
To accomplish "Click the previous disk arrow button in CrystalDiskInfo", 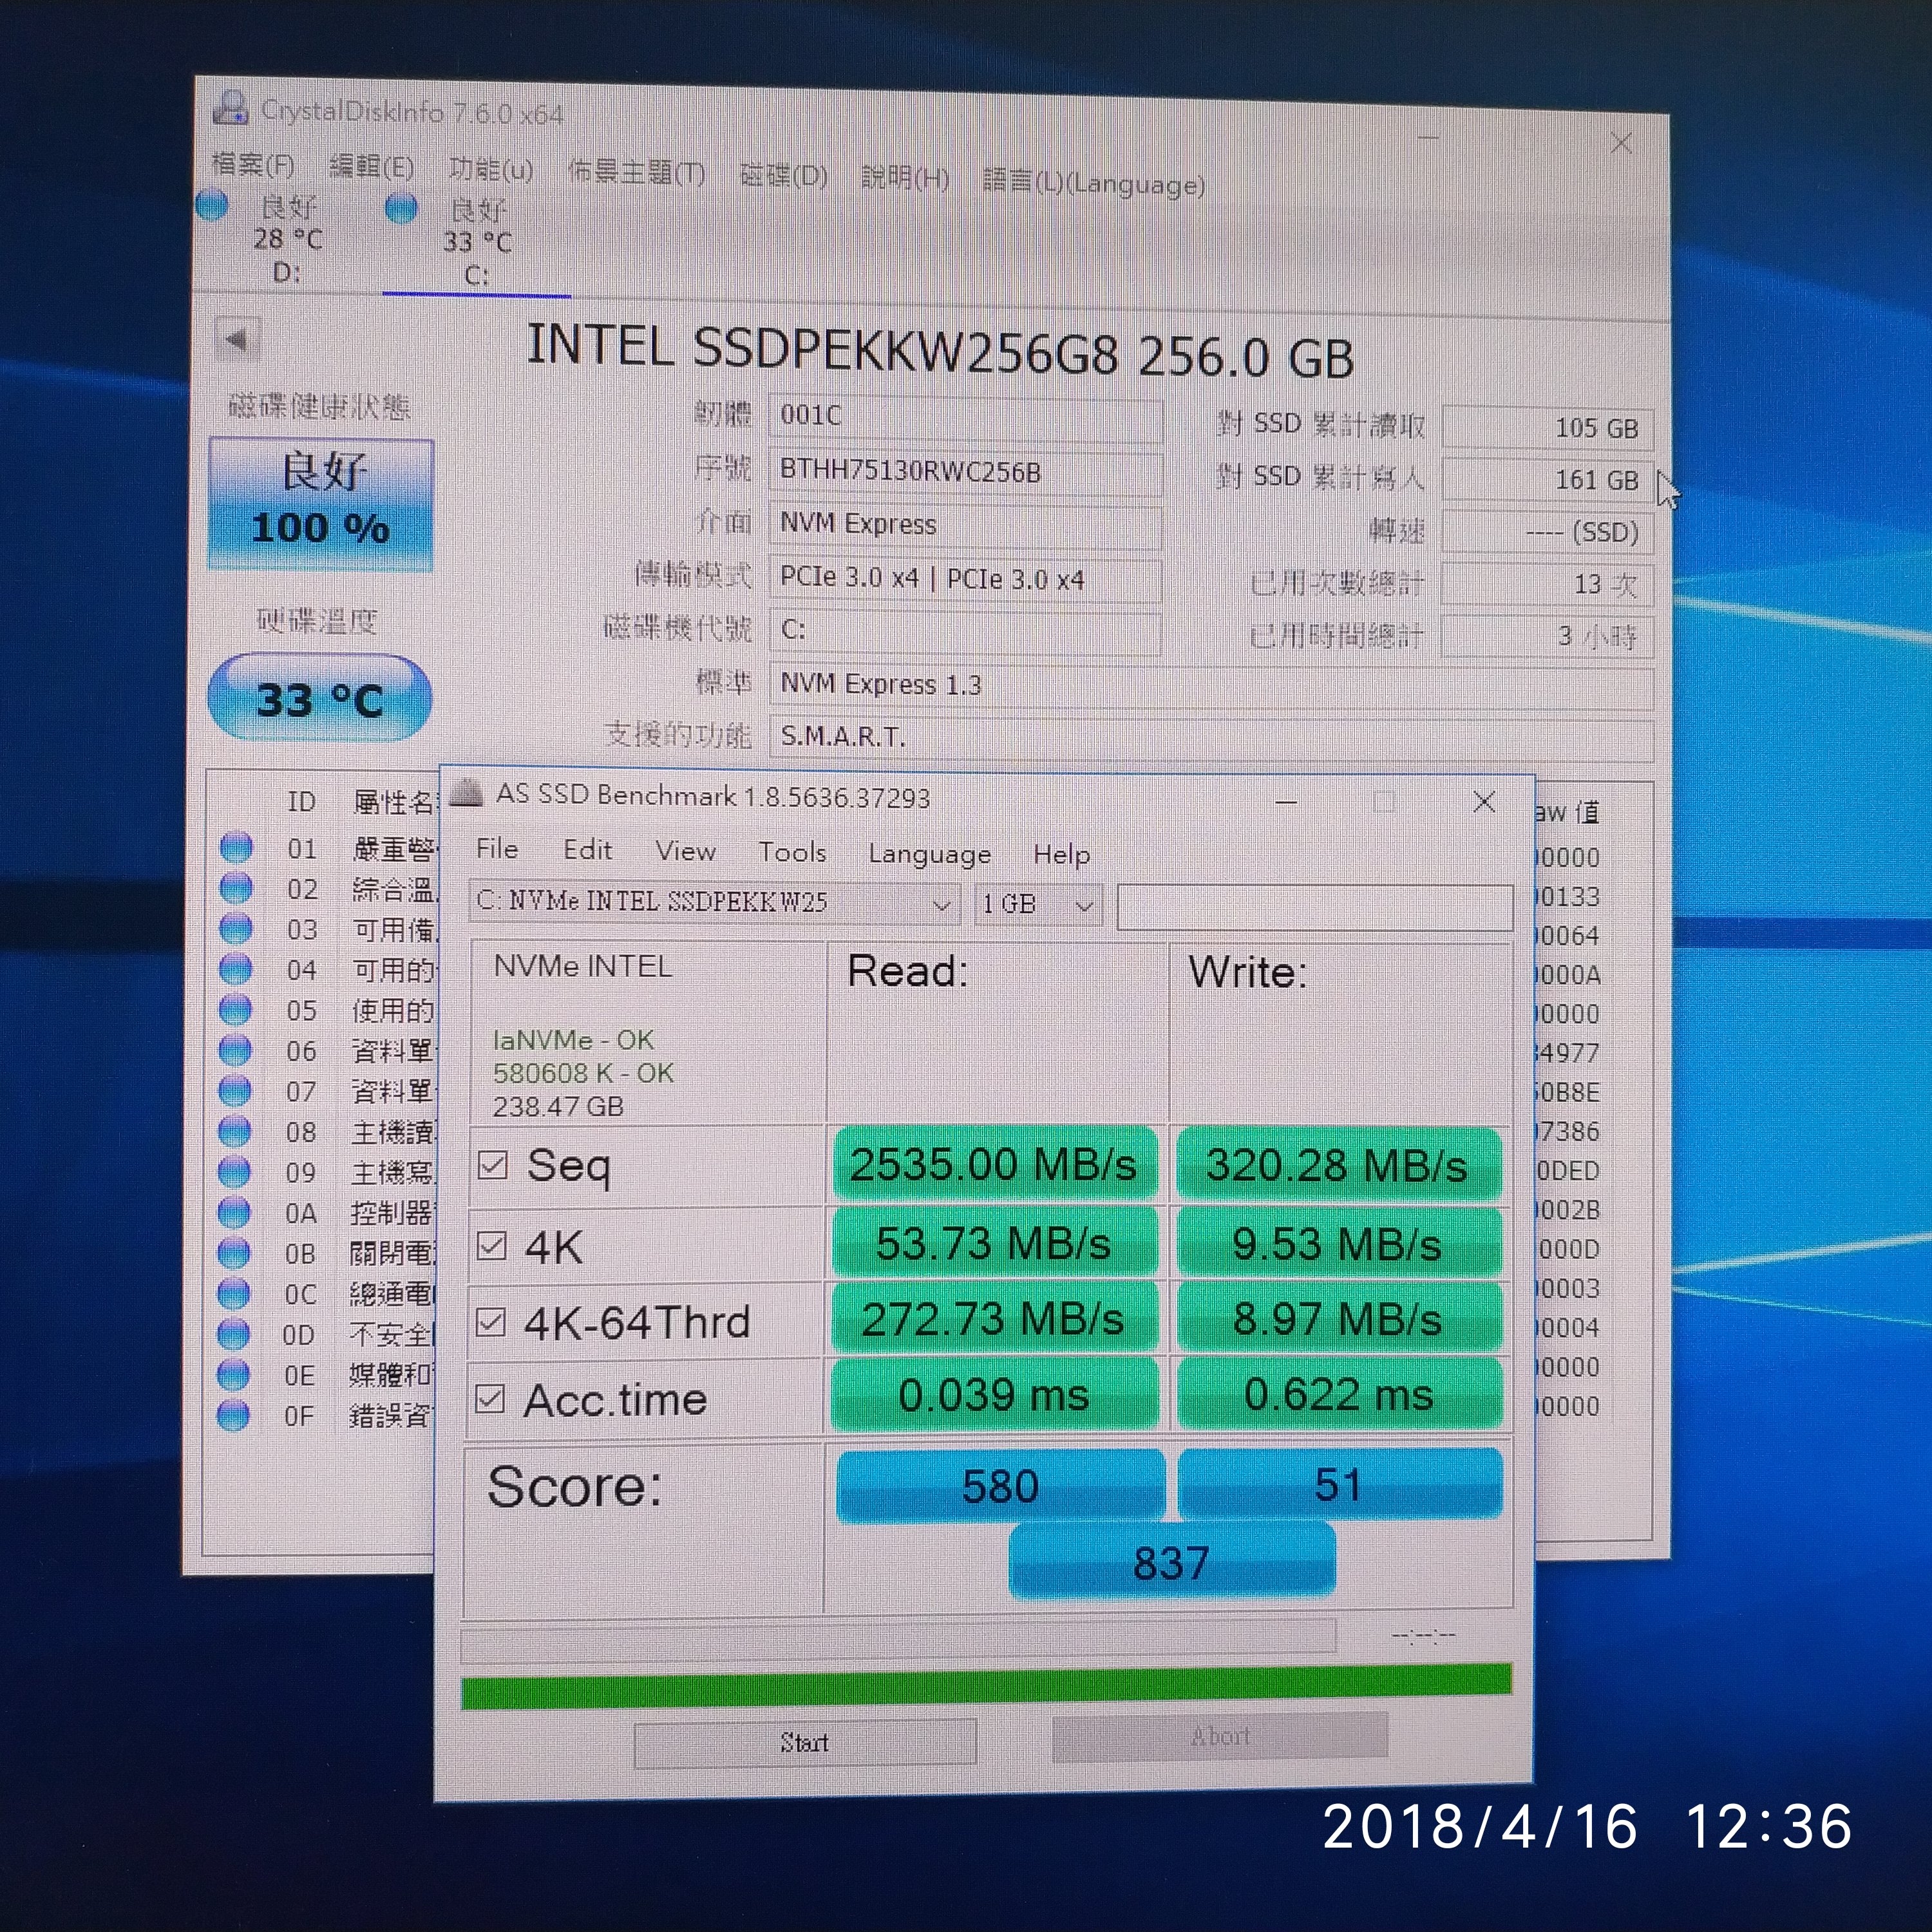I will [x=238, y=339].
